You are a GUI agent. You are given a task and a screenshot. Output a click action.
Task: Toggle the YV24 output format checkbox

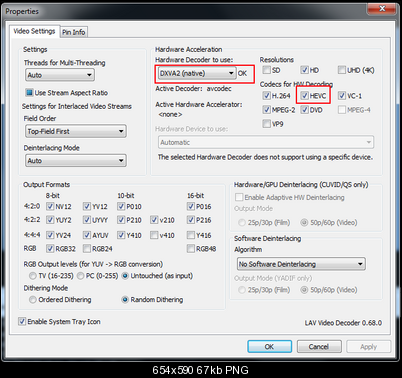point(50,235)
